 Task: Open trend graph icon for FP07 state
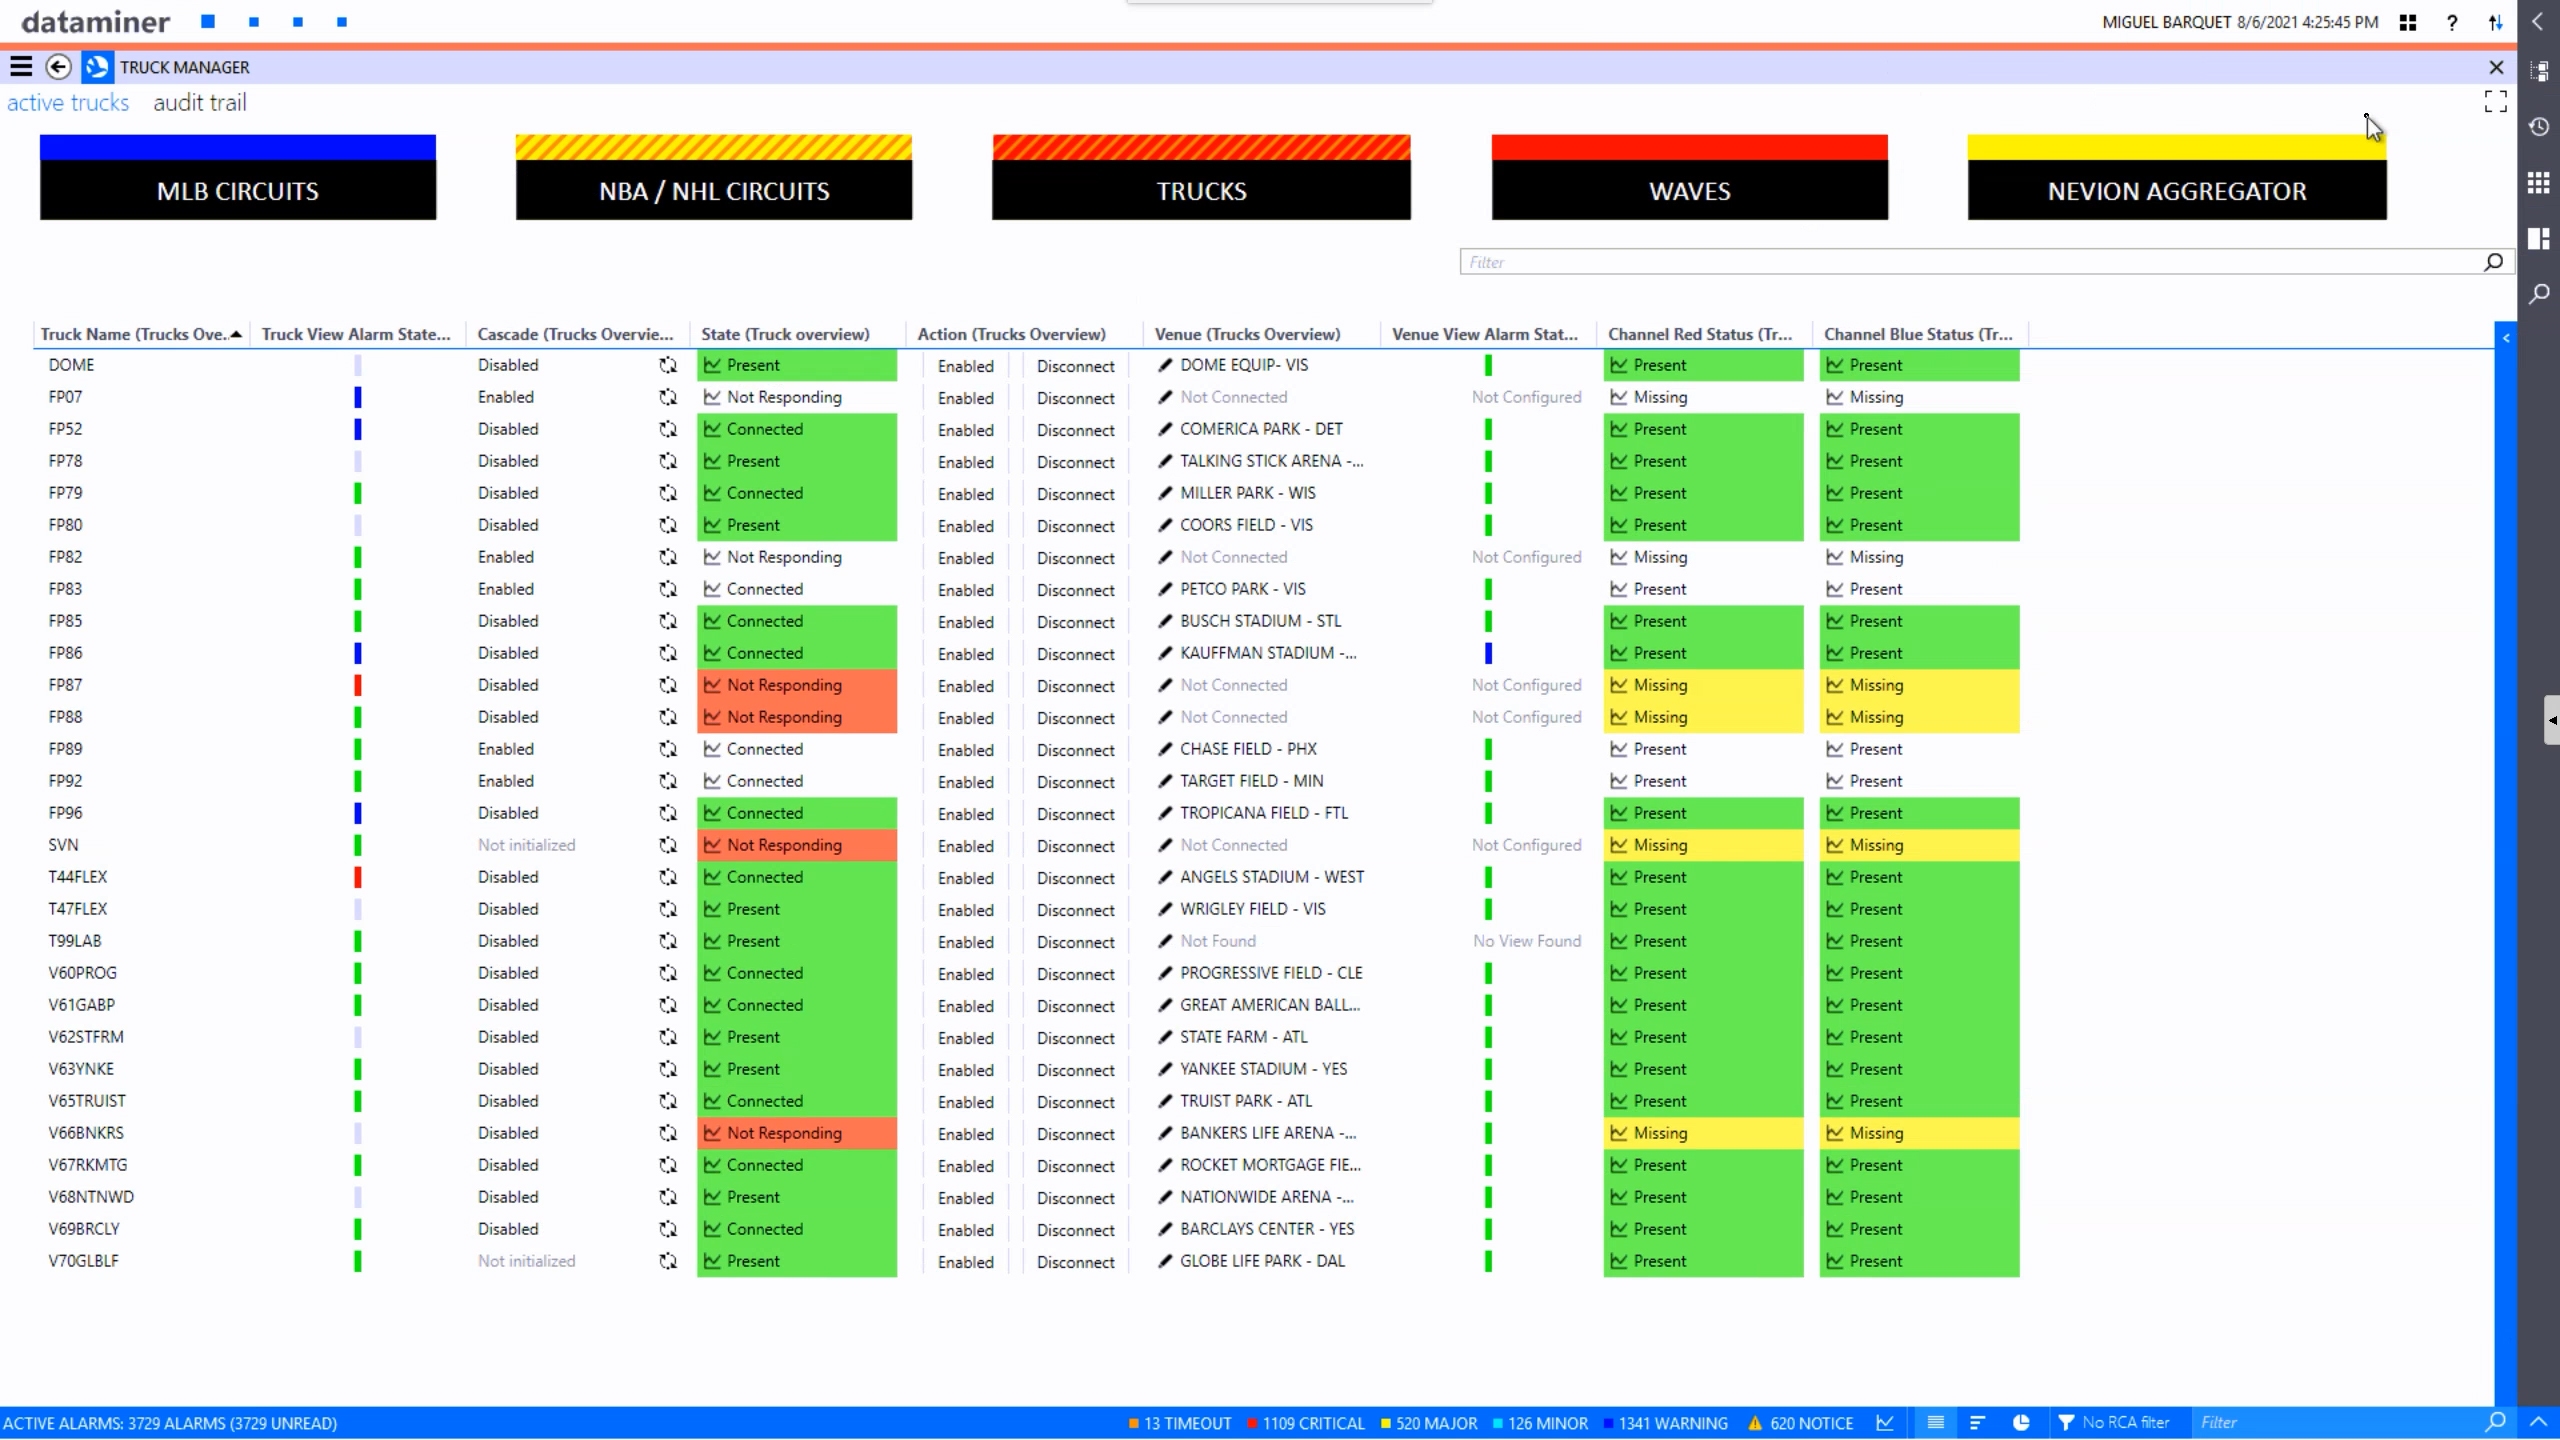tap(712, 397)
